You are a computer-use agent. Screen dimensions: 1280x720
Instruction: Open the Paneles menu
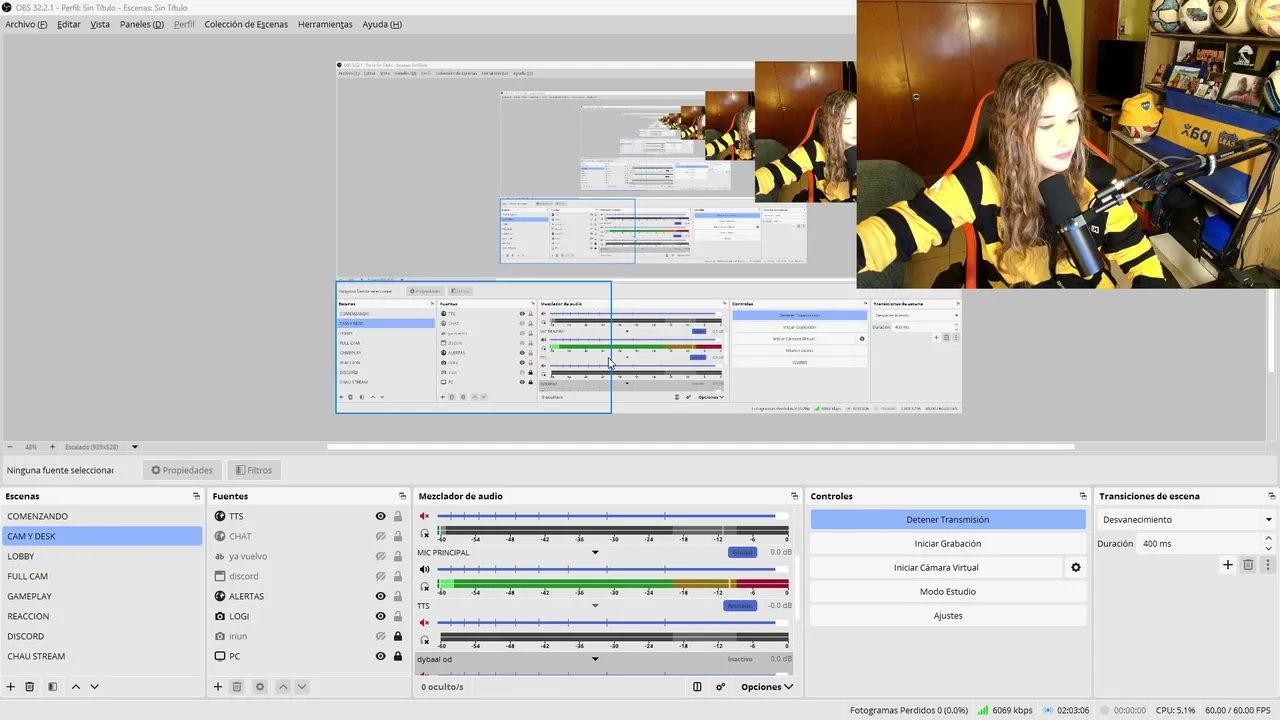pos(142,24)
